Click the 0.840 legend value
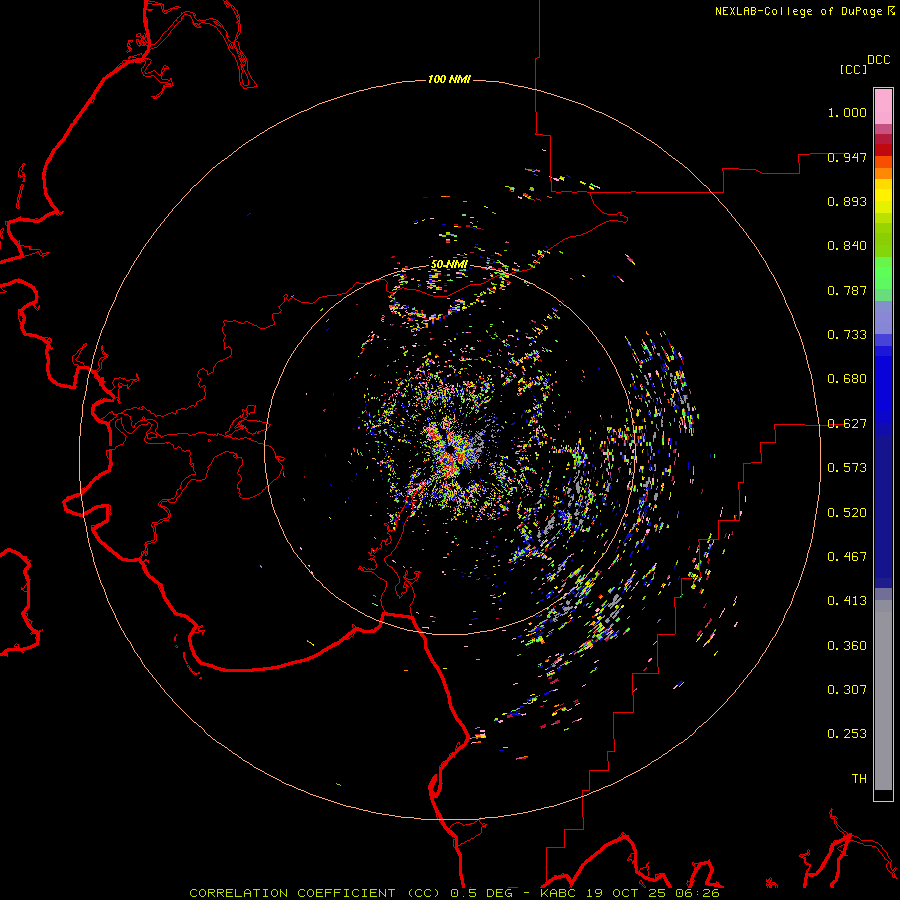The height and width of the screenshot is (900, 900). pos(847,246)
